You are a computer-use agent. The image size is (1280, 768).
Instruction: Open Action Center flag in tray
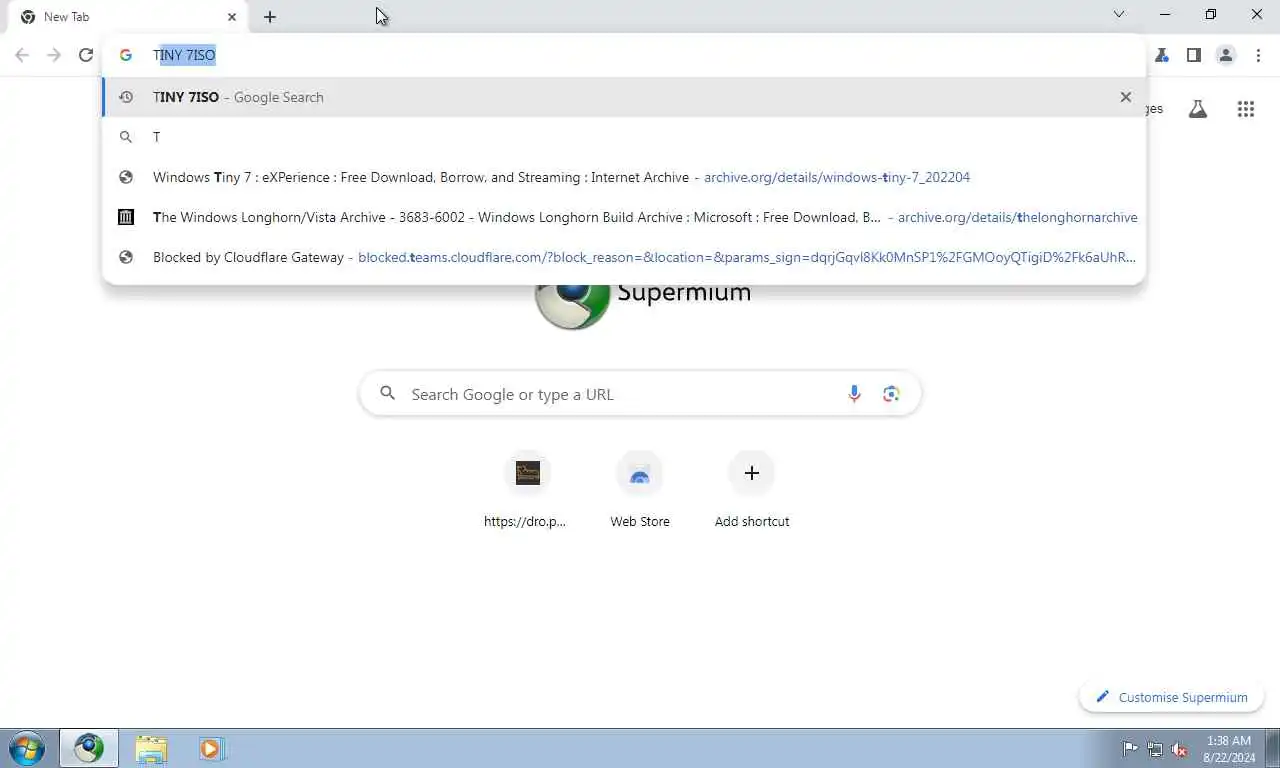point(1130,749)
